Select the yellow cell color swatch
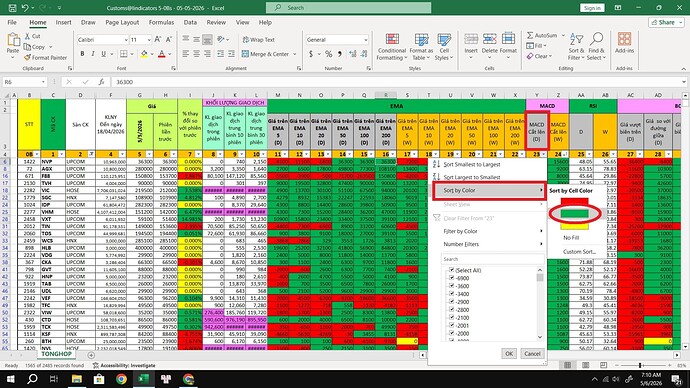This screenshot has height=388, width=690. tap(574, 226)
